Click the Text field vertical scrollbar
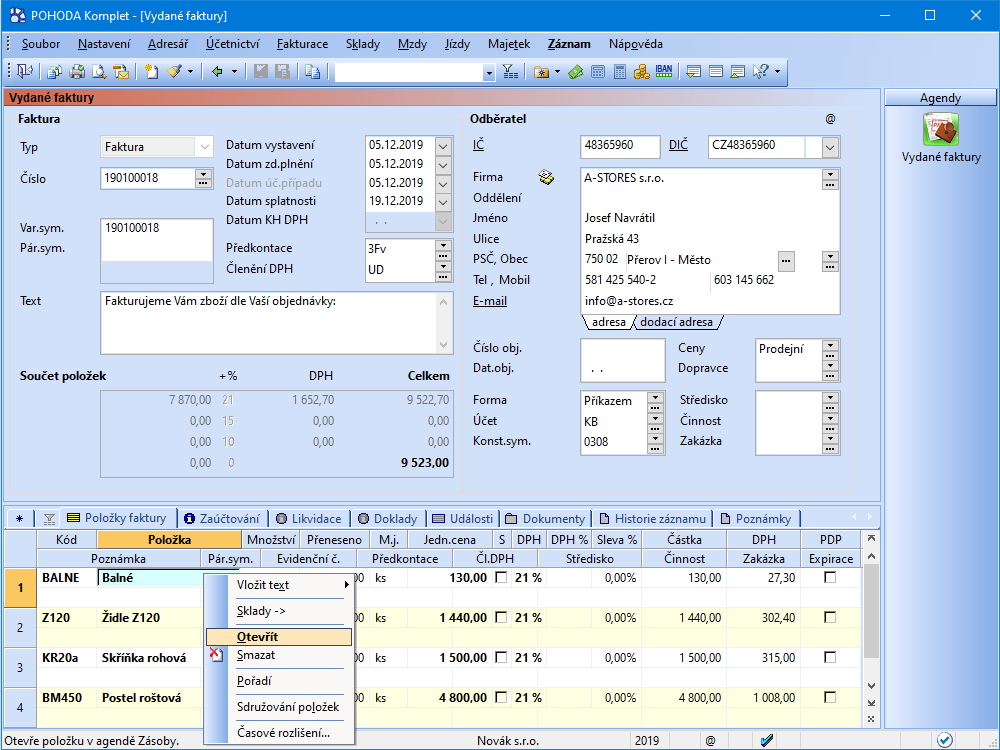Image resolution: width=1000 pixels, height=750 pixels. tap(444, 323)
